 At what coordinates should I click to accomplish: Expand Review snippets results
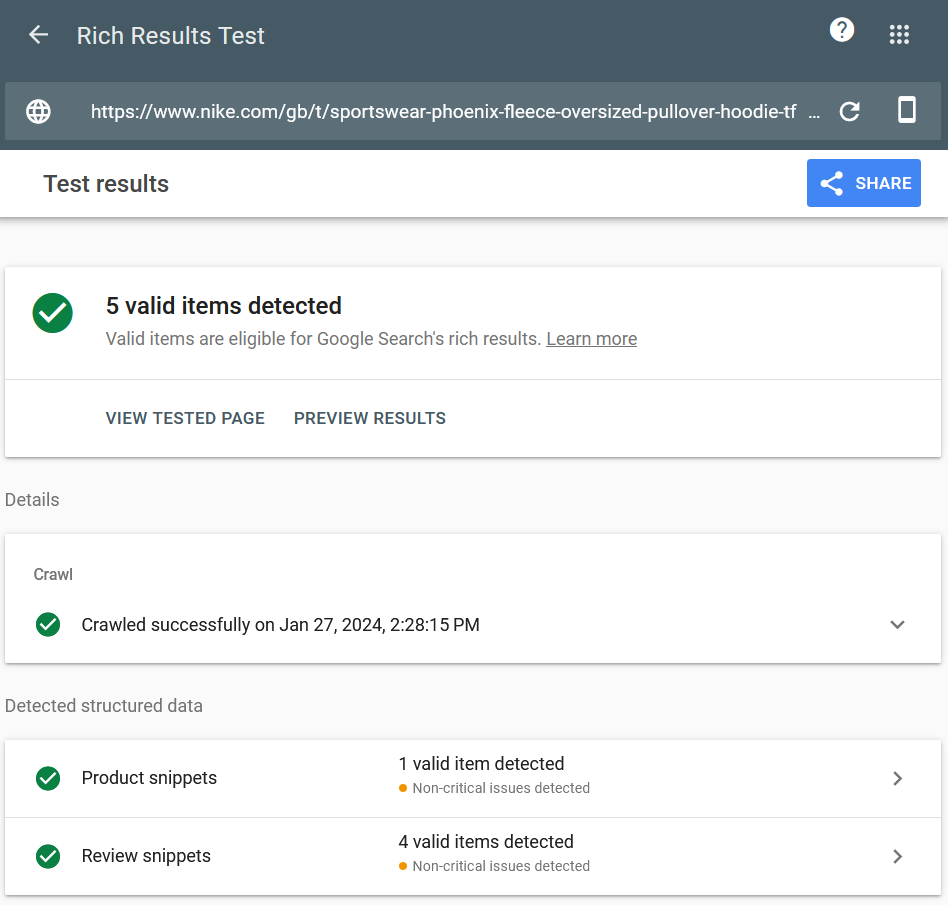[897, 856]
